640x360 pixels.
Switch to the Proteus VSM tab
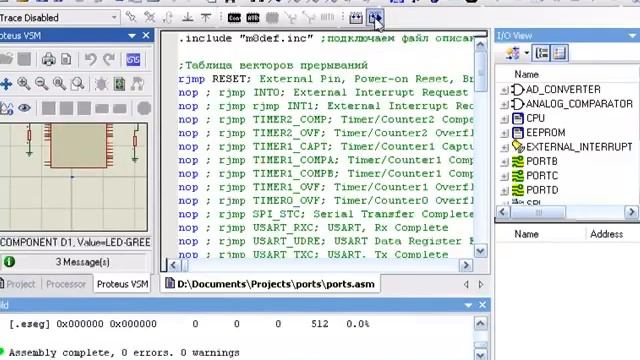[x=122, y=284]
